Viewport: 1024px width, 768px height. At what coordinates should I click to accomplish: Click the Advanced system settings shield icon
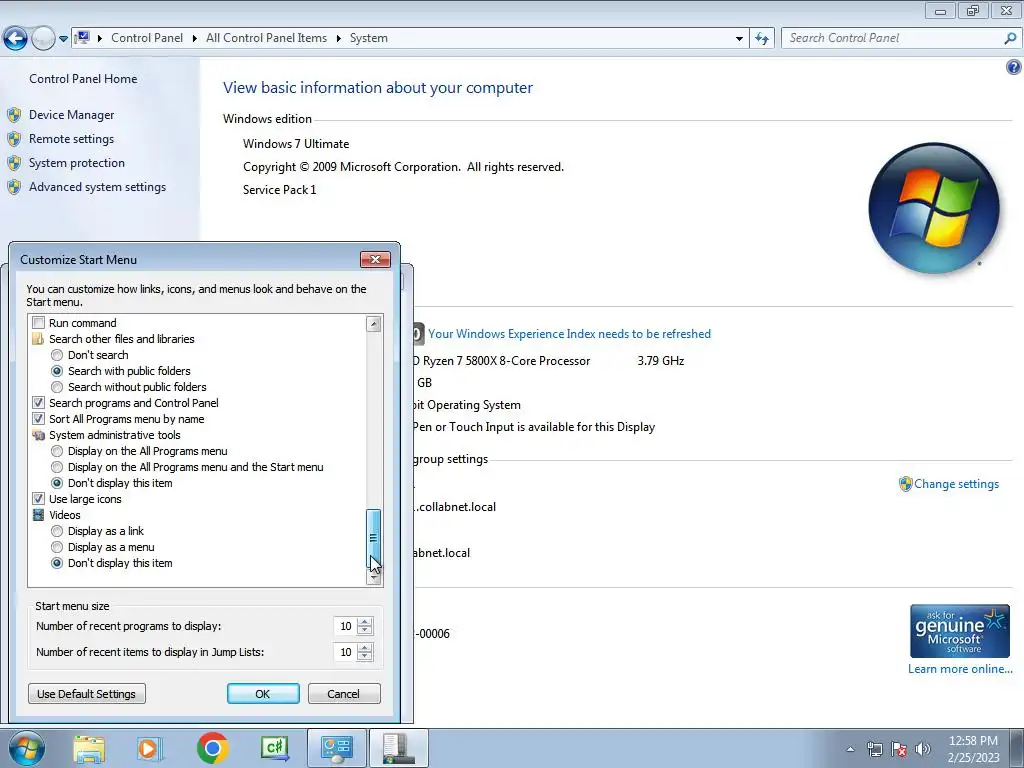pyautogui.click(x=14, y=187)
